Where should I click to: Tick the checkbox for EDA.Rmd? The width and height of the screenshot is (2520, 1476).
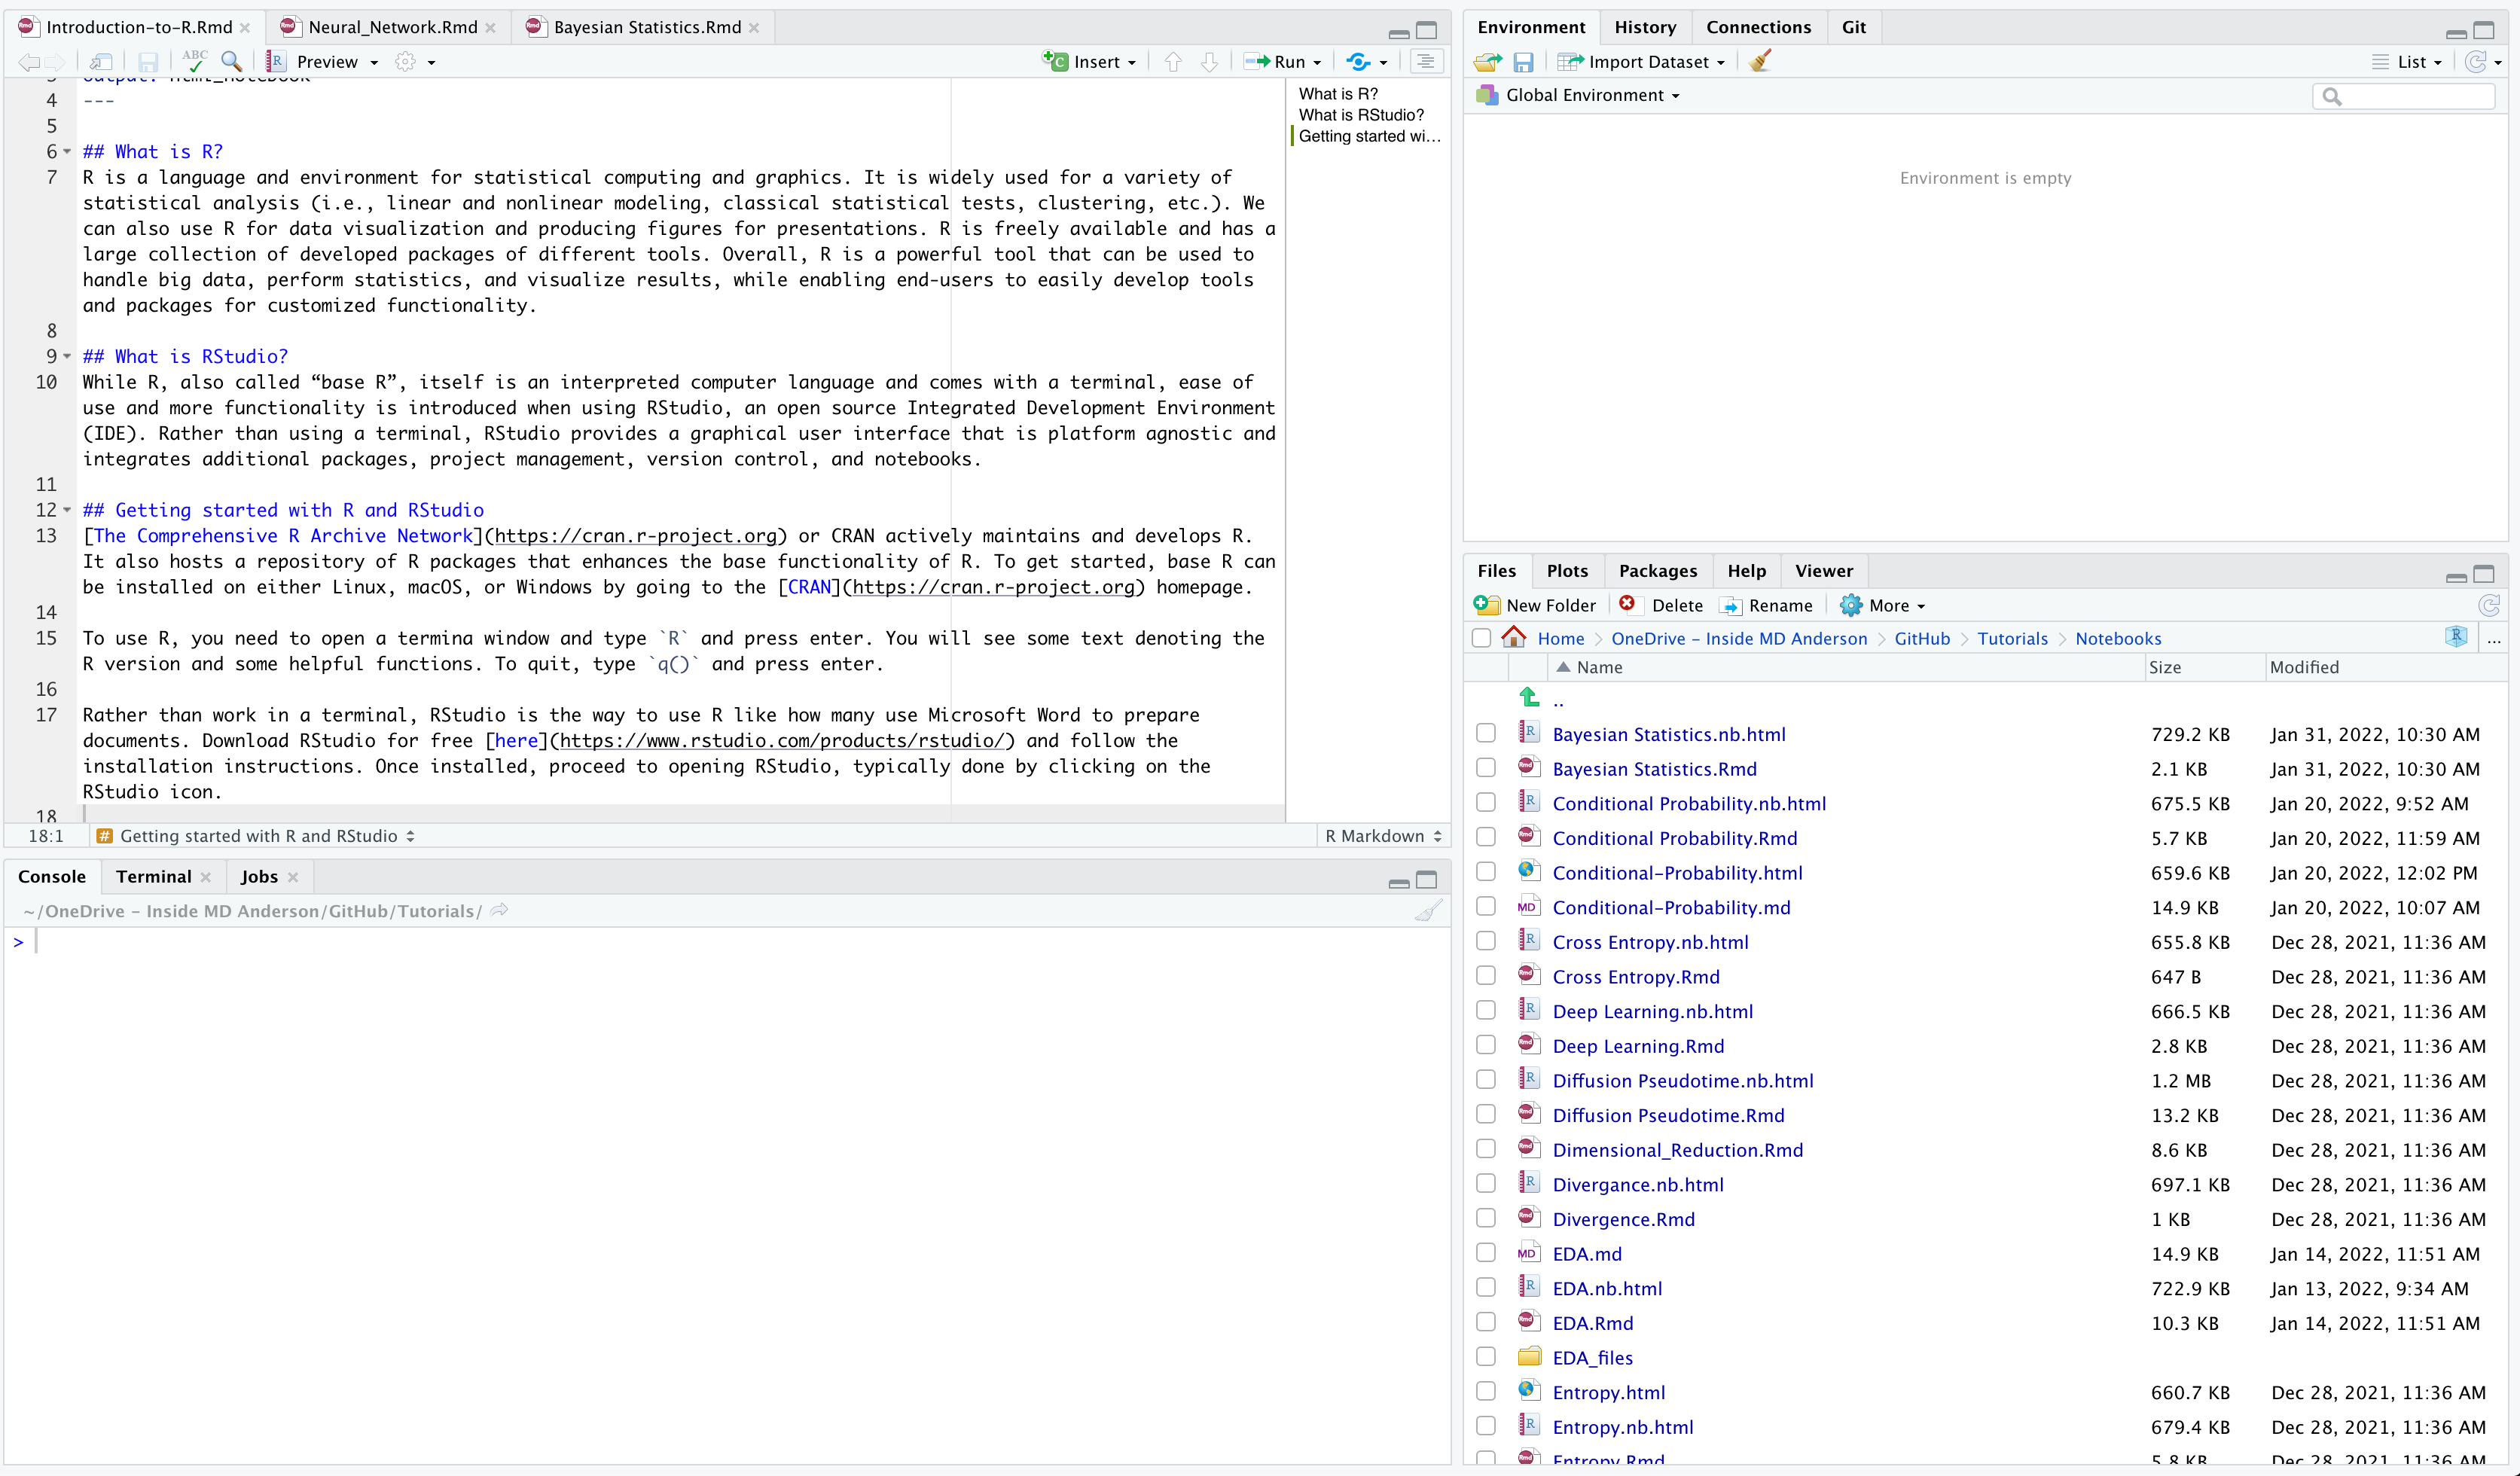[1486, 1322]
